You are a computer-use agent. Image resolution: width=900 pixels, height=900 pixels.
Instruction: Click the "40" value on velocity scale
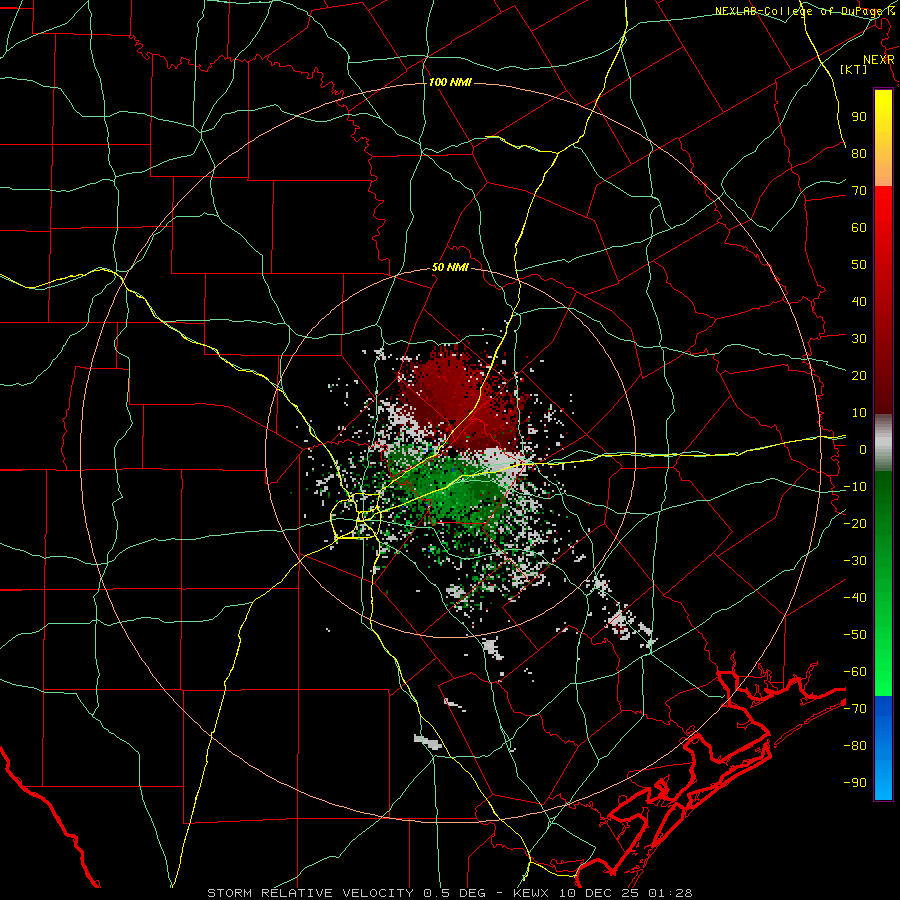(859, 301)
